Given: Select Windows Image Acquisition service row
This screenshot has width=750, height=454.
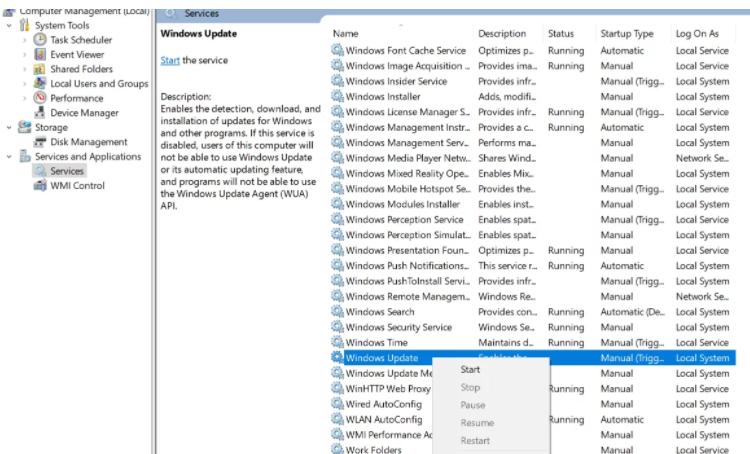Looking at the screenshot, I should (532, 66).
